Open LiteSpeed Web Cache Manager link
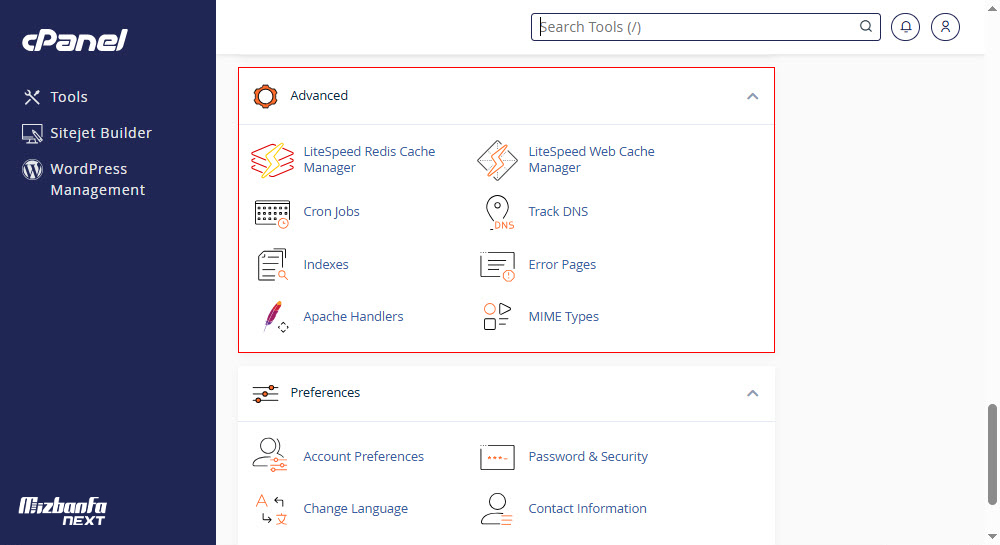1000x545 pixels. 591,159
